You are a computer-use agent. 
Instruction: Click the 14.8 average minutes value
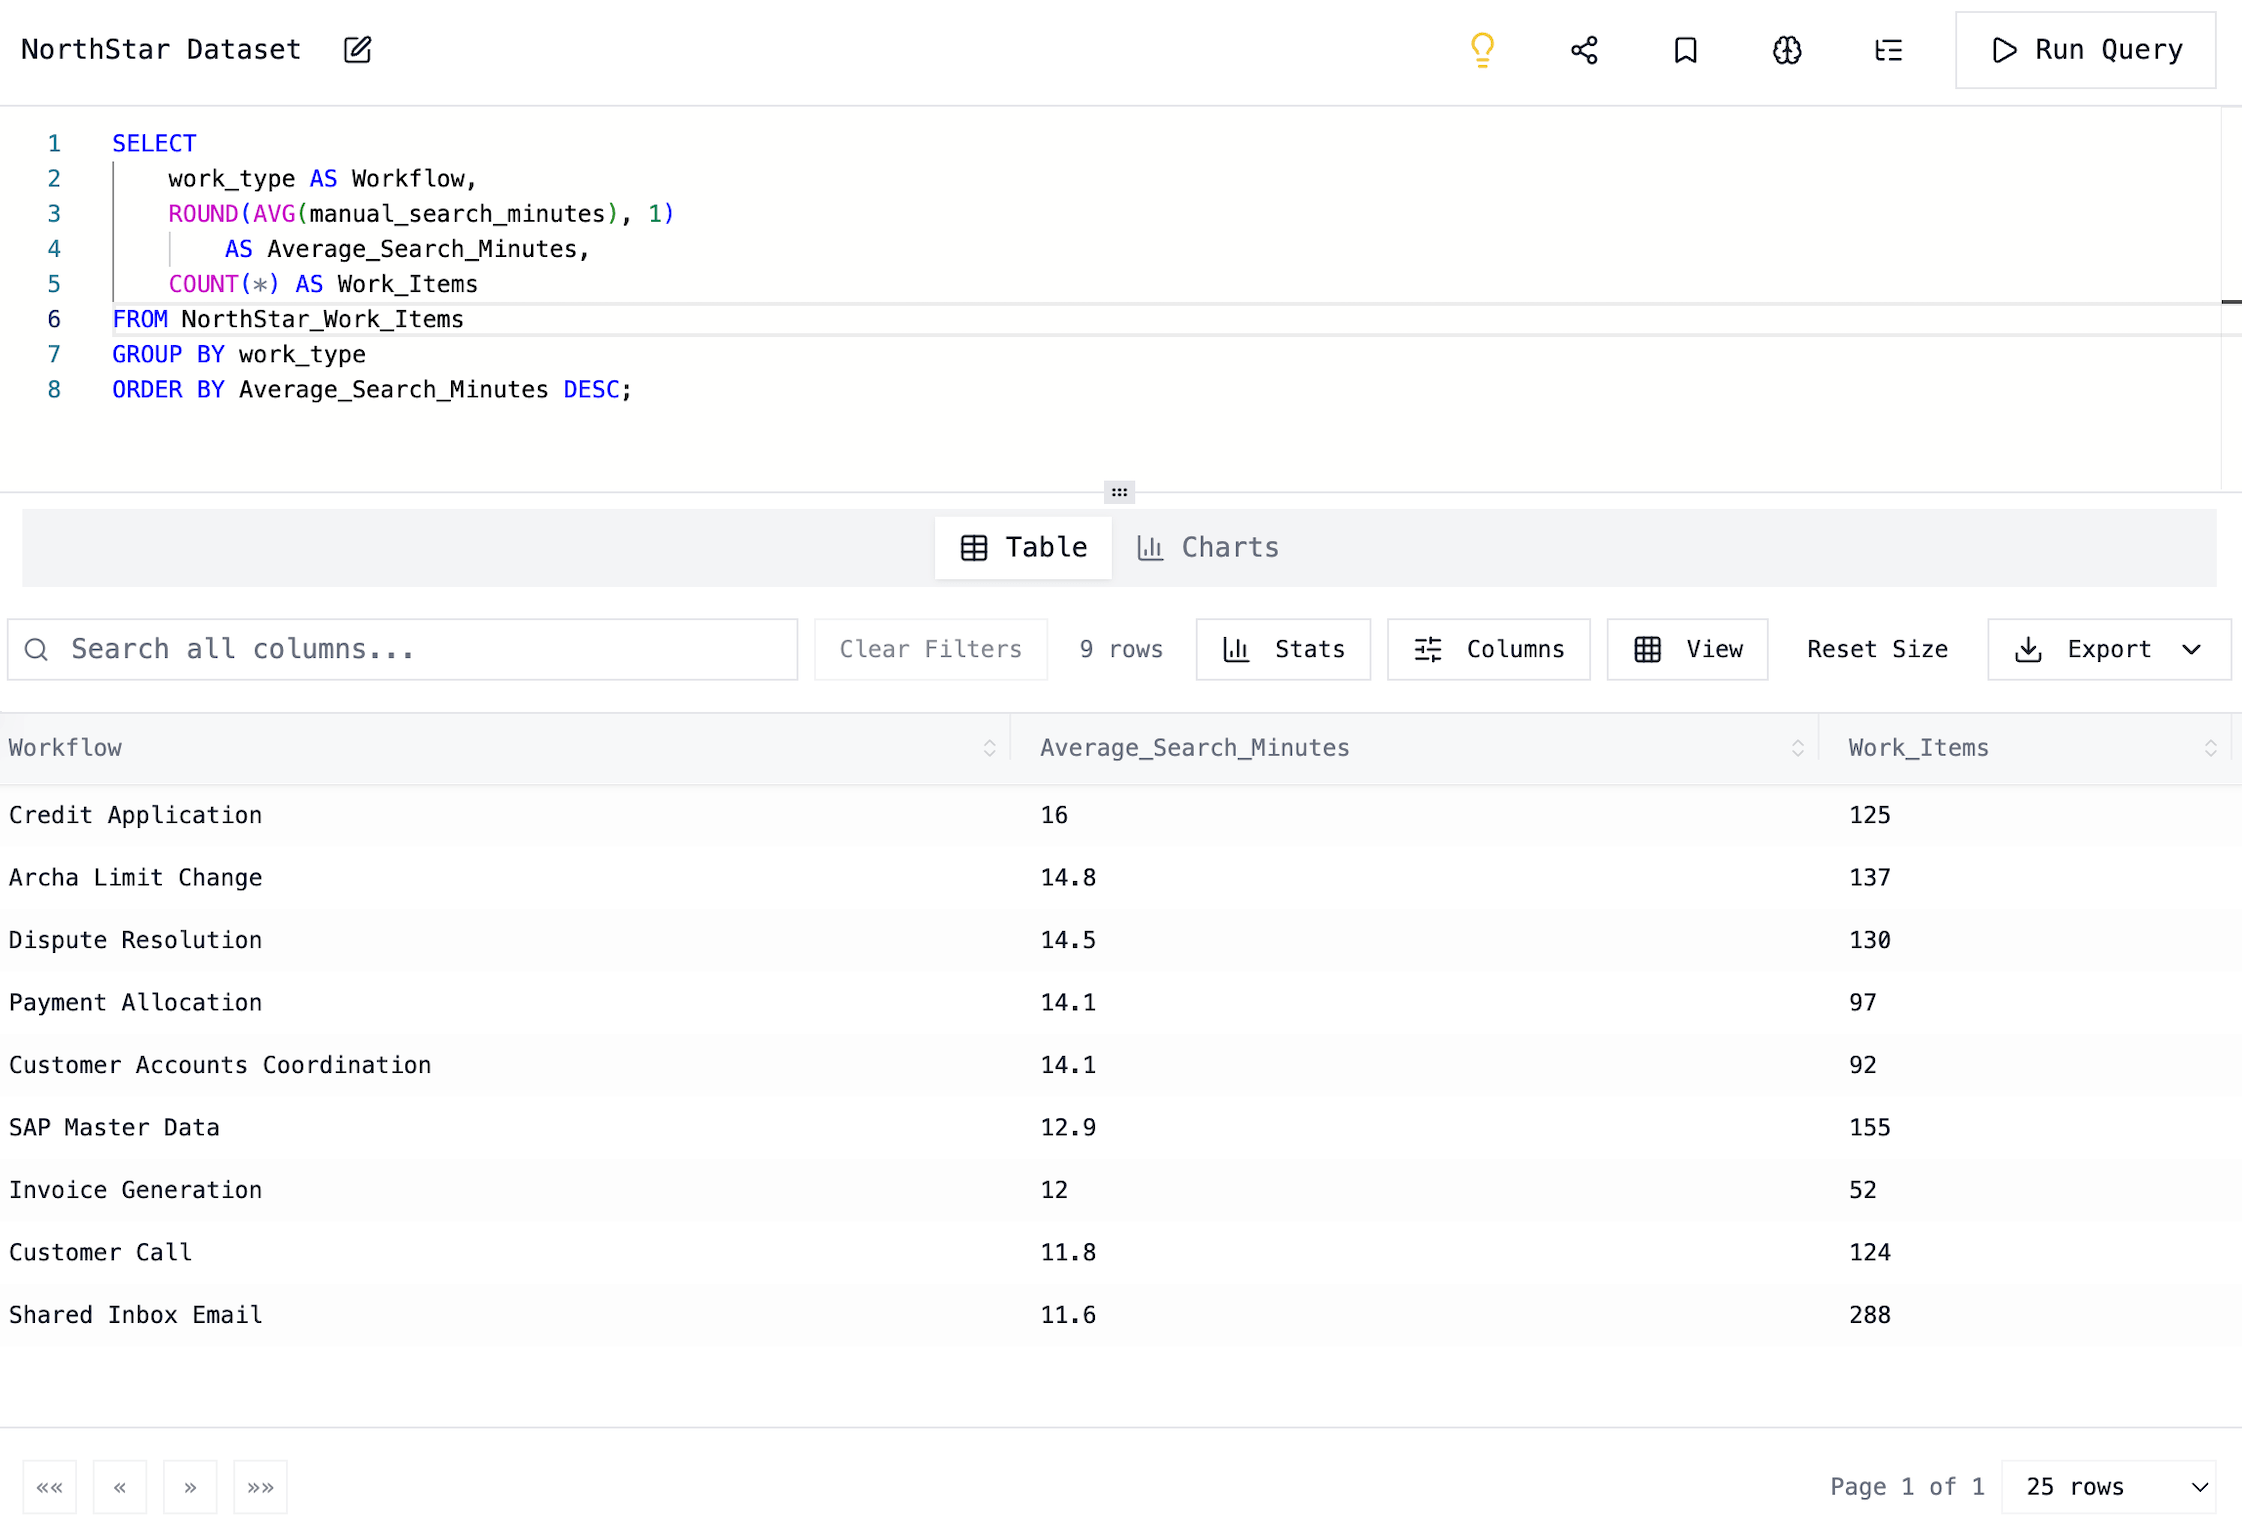(x=1068, y=877)
